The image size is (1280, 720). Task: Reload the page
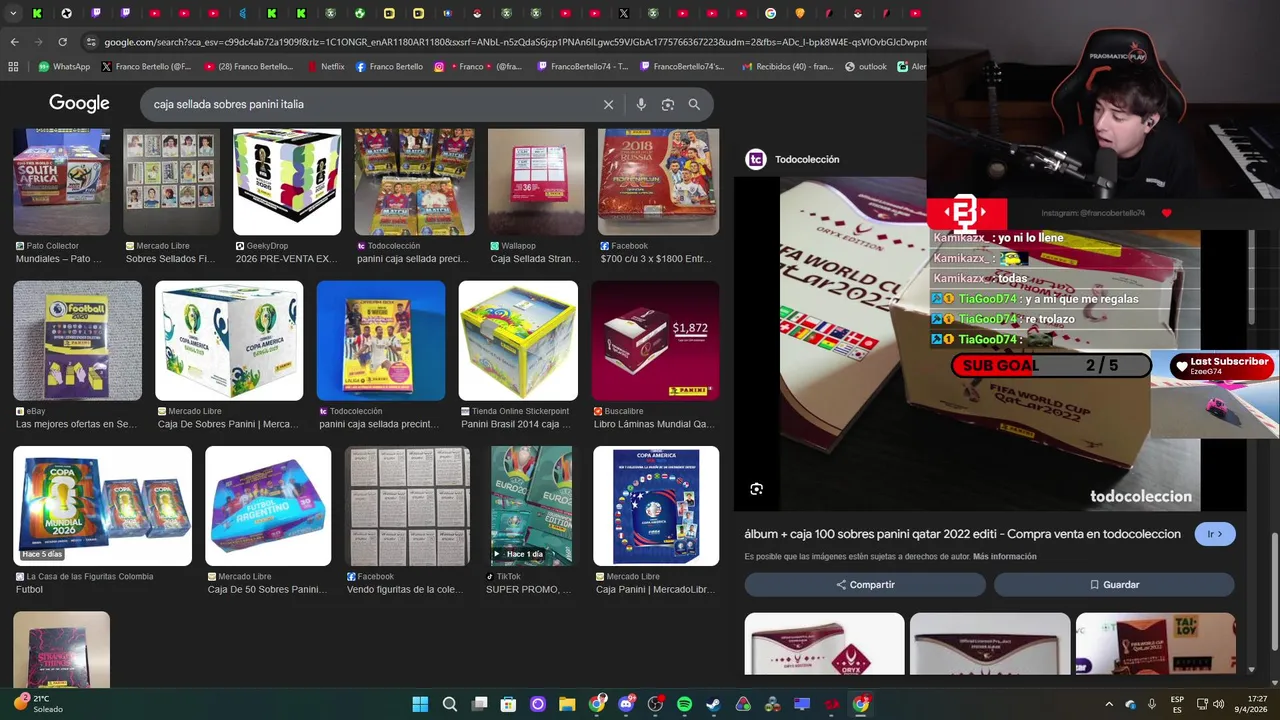(x=62, y=42)
